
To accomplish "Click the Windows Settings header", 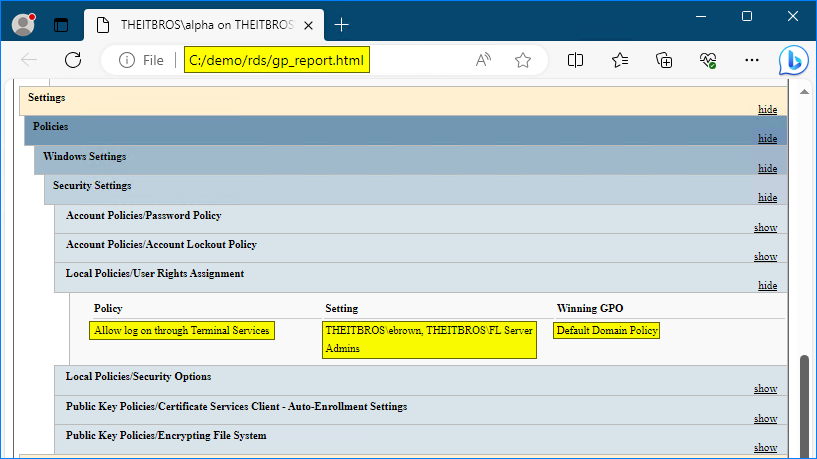I will [411, 160].
